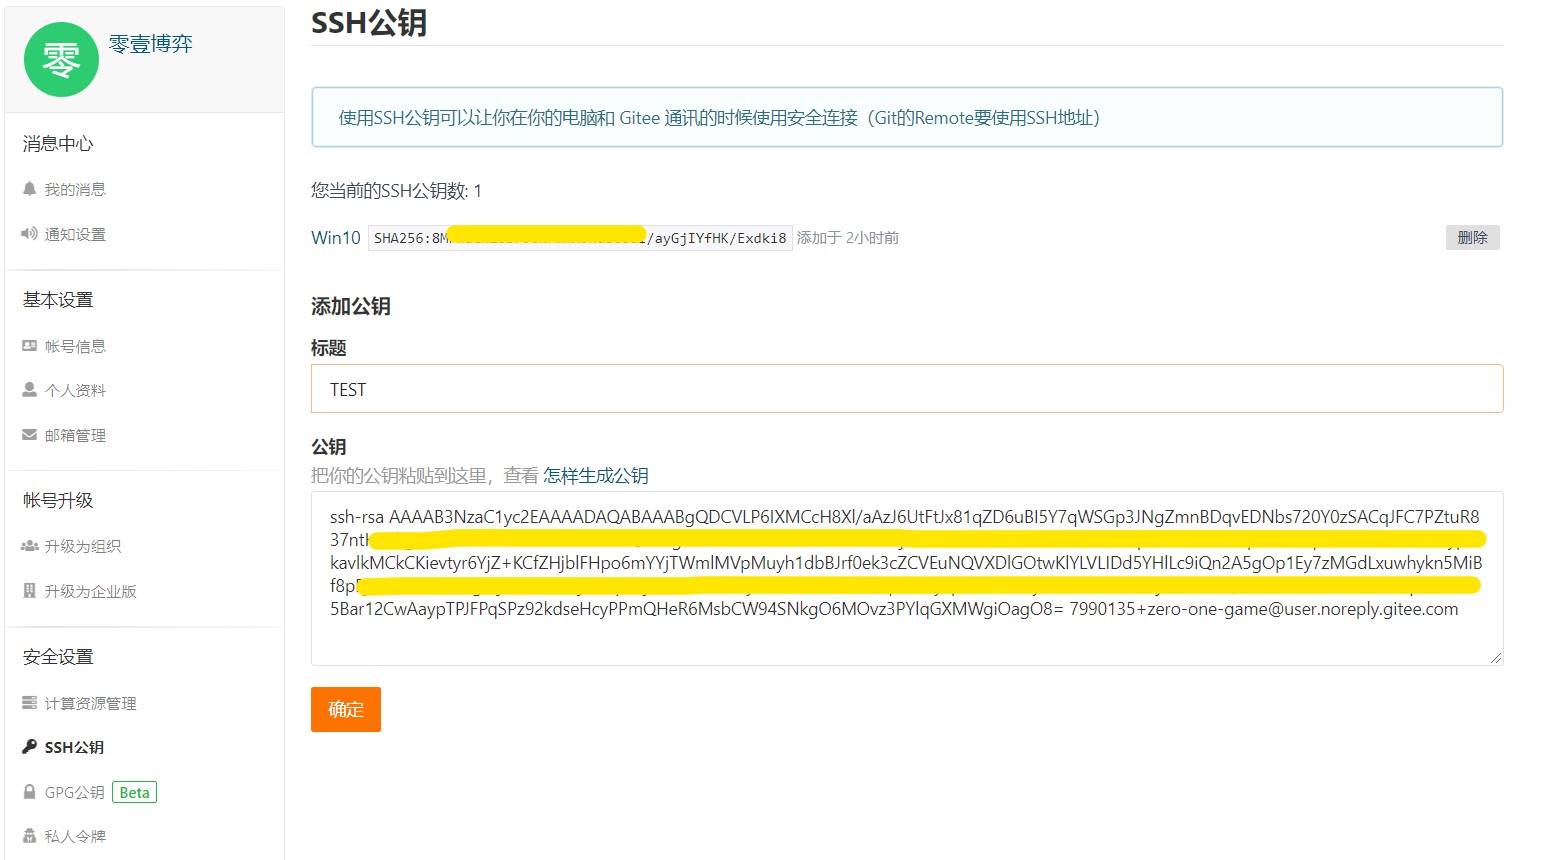Click the person icon beside 个人资料

point(29,390)
